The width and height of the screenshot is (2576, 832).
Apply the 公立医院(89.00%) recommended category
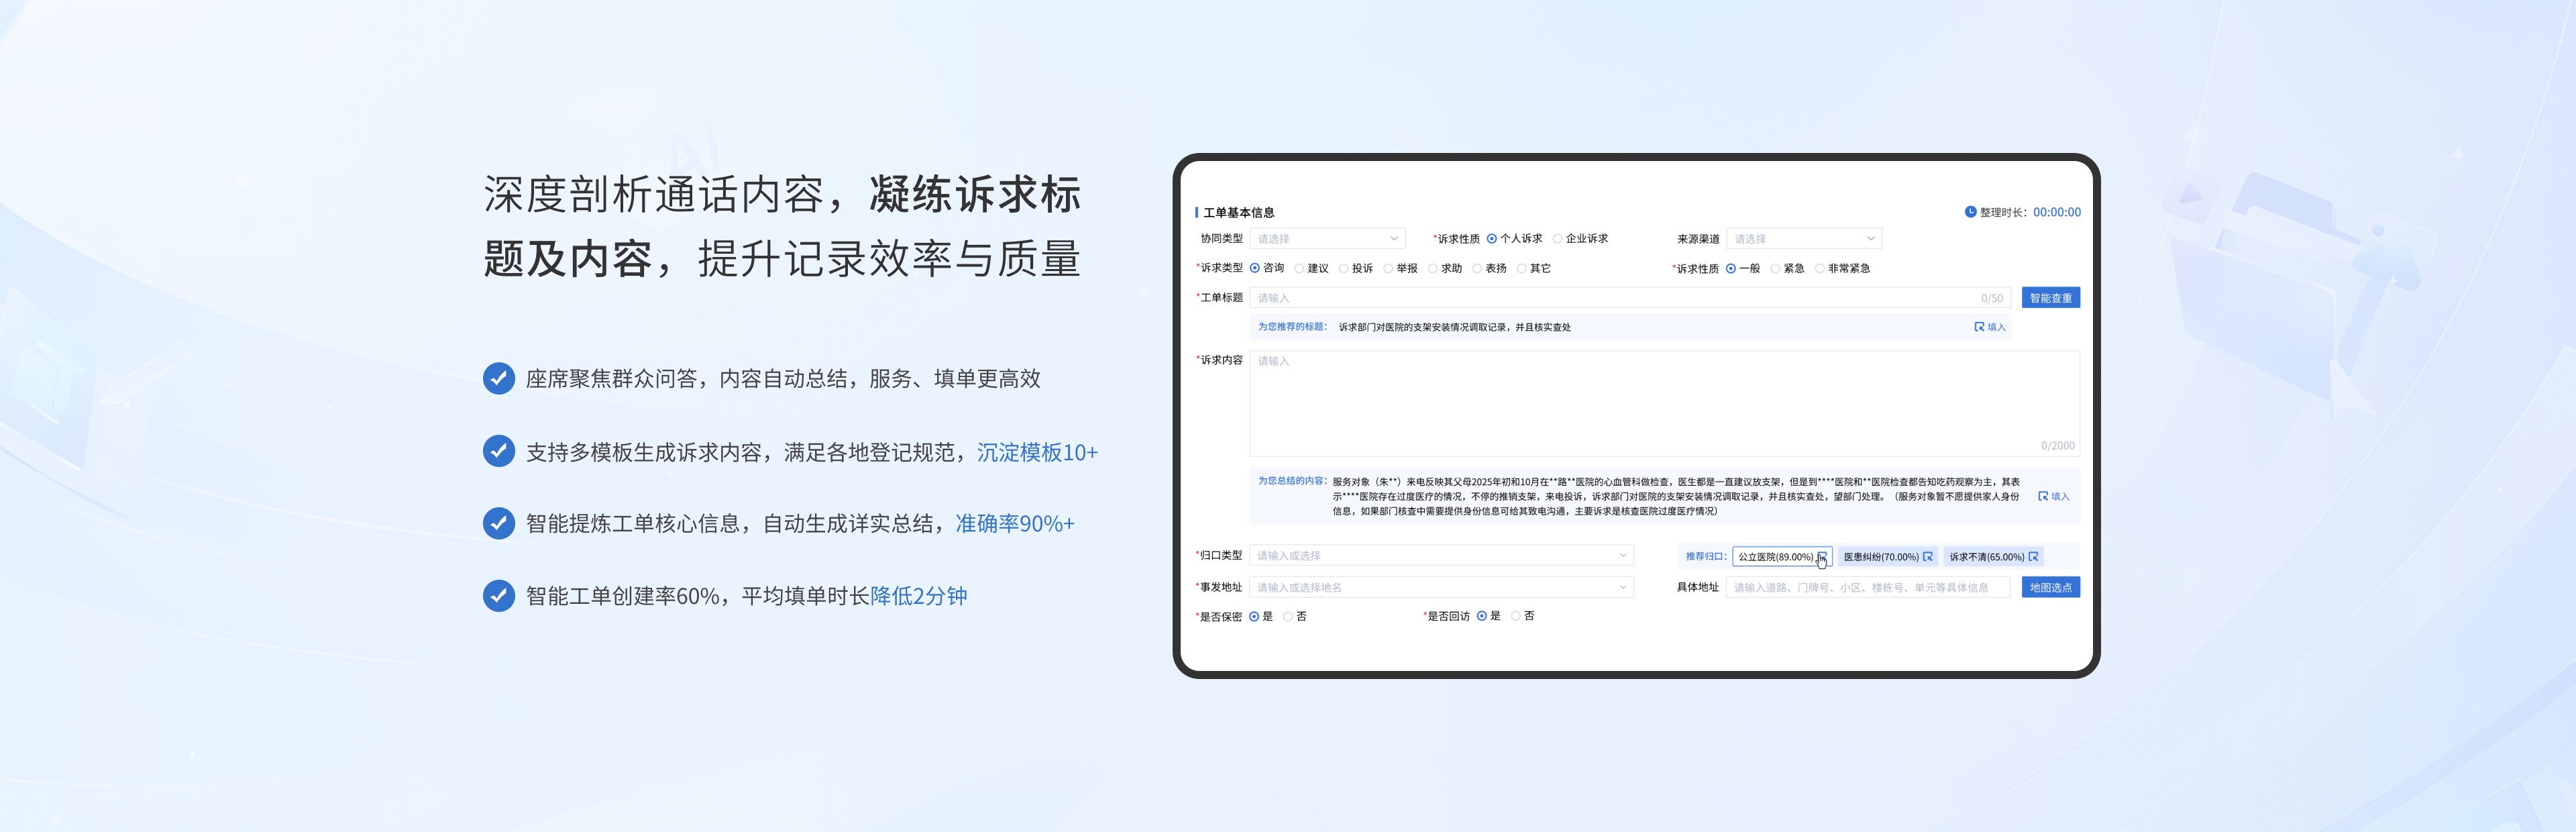point(1782,557)
